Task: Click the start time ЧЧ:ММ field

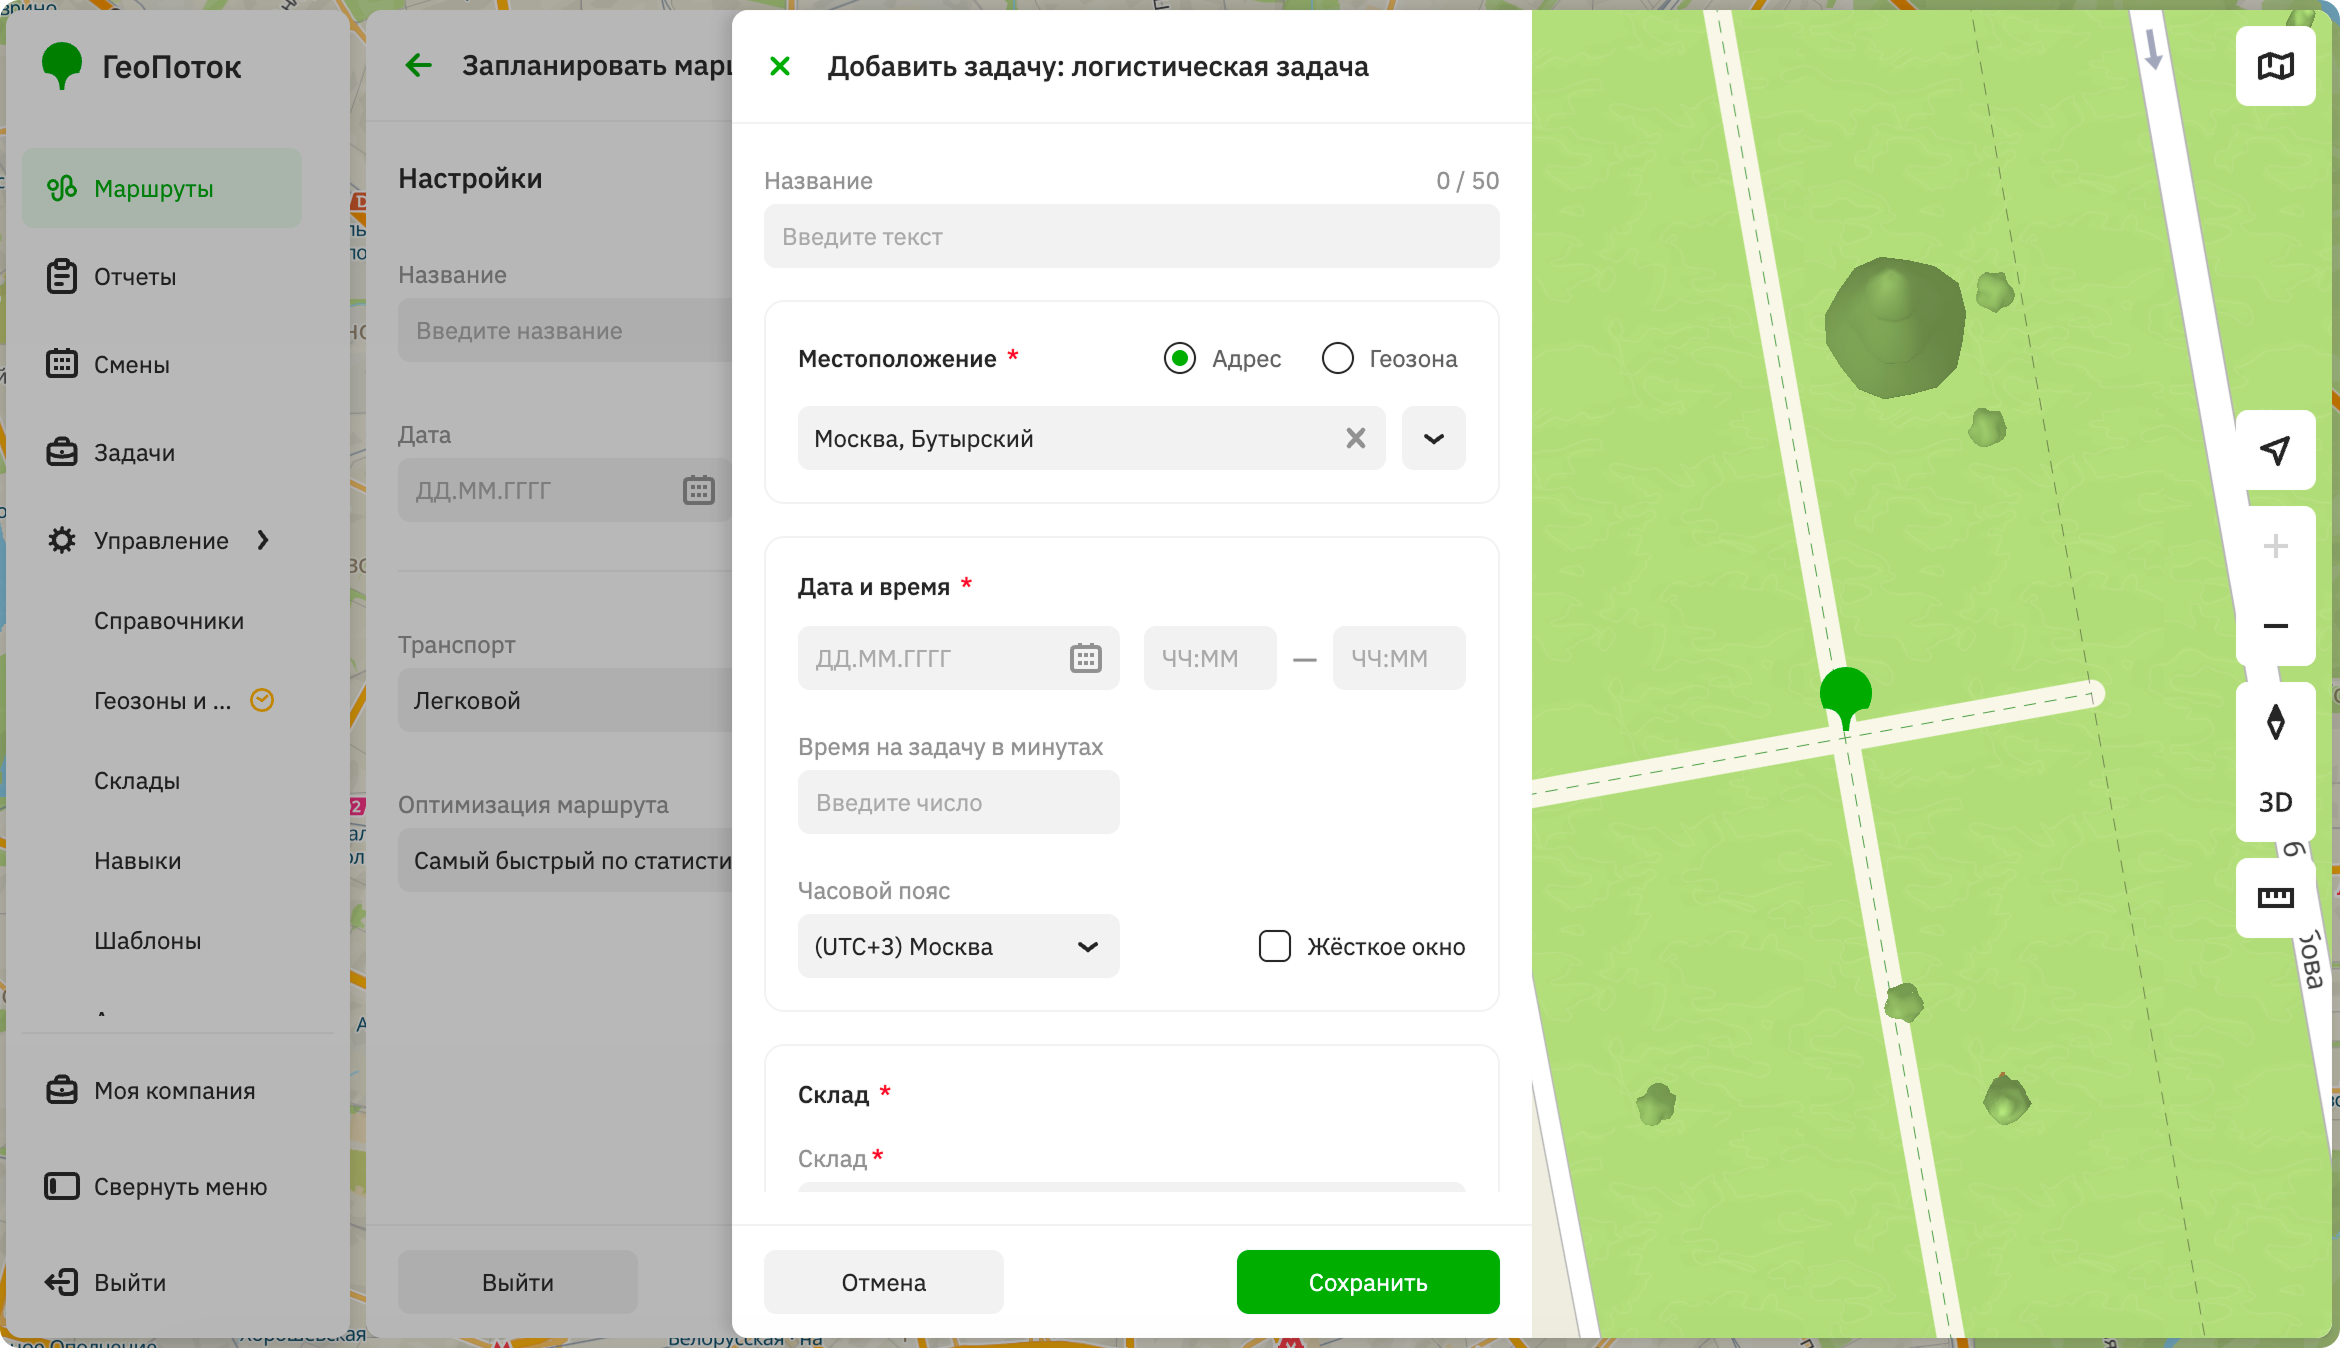Action: [x=1210, y=658]
